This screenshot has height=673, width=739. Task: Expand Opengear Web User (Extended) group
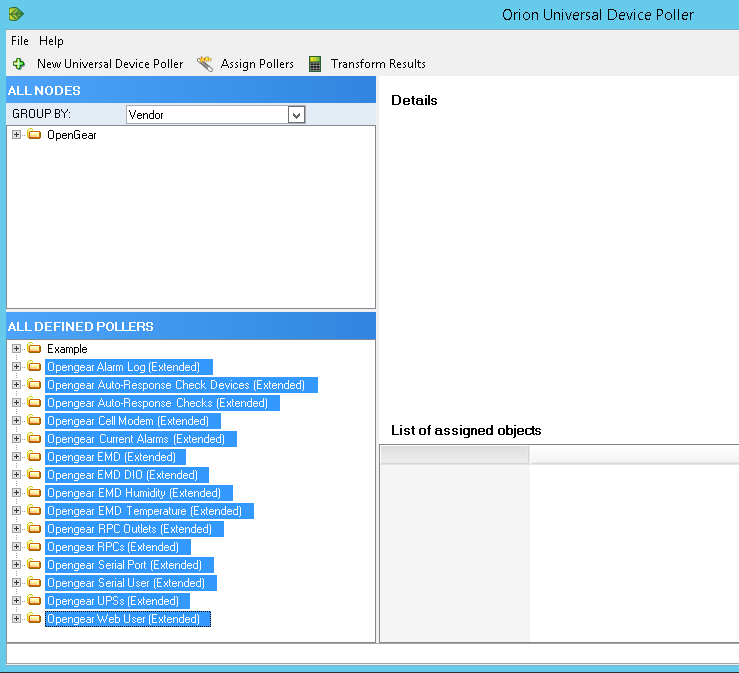coord(16,619)
